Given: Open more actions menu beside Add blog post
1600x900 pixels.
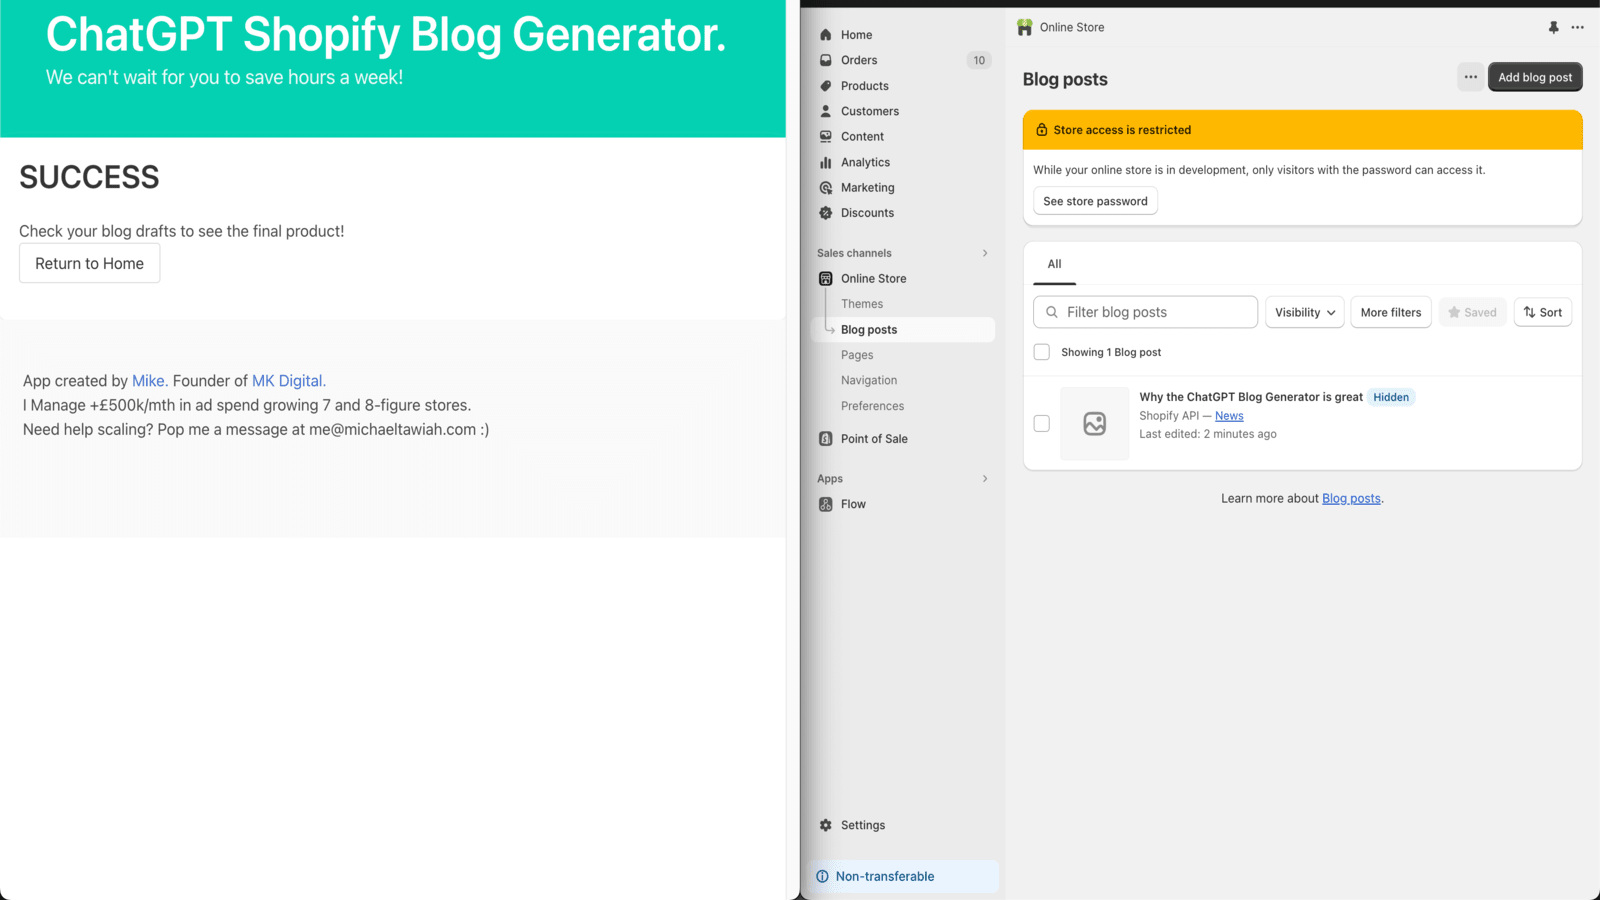Looking at the screenshot, I should (x=1471, y=77).
